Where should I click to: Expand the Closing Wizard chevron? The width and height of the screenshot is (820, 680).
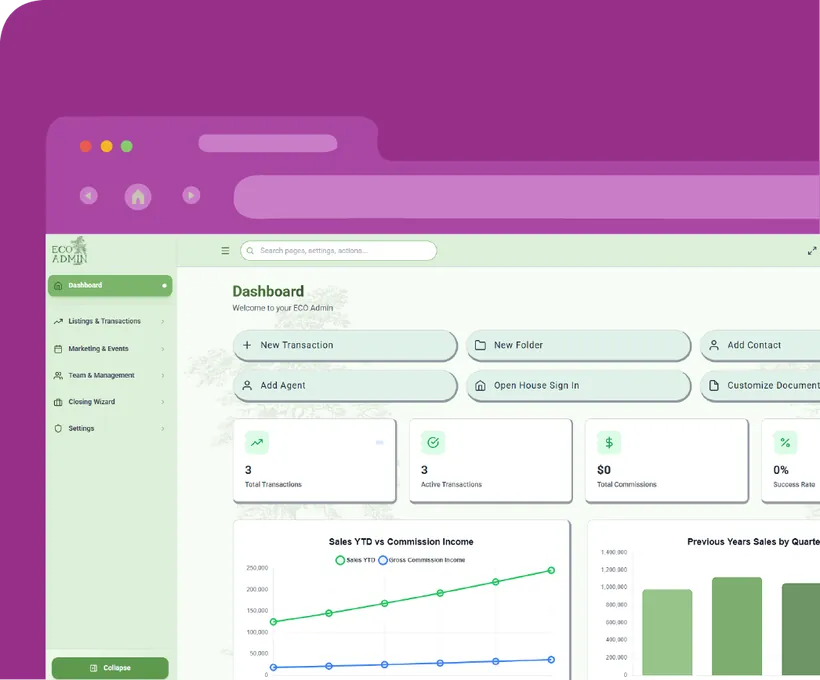point(163,402)
